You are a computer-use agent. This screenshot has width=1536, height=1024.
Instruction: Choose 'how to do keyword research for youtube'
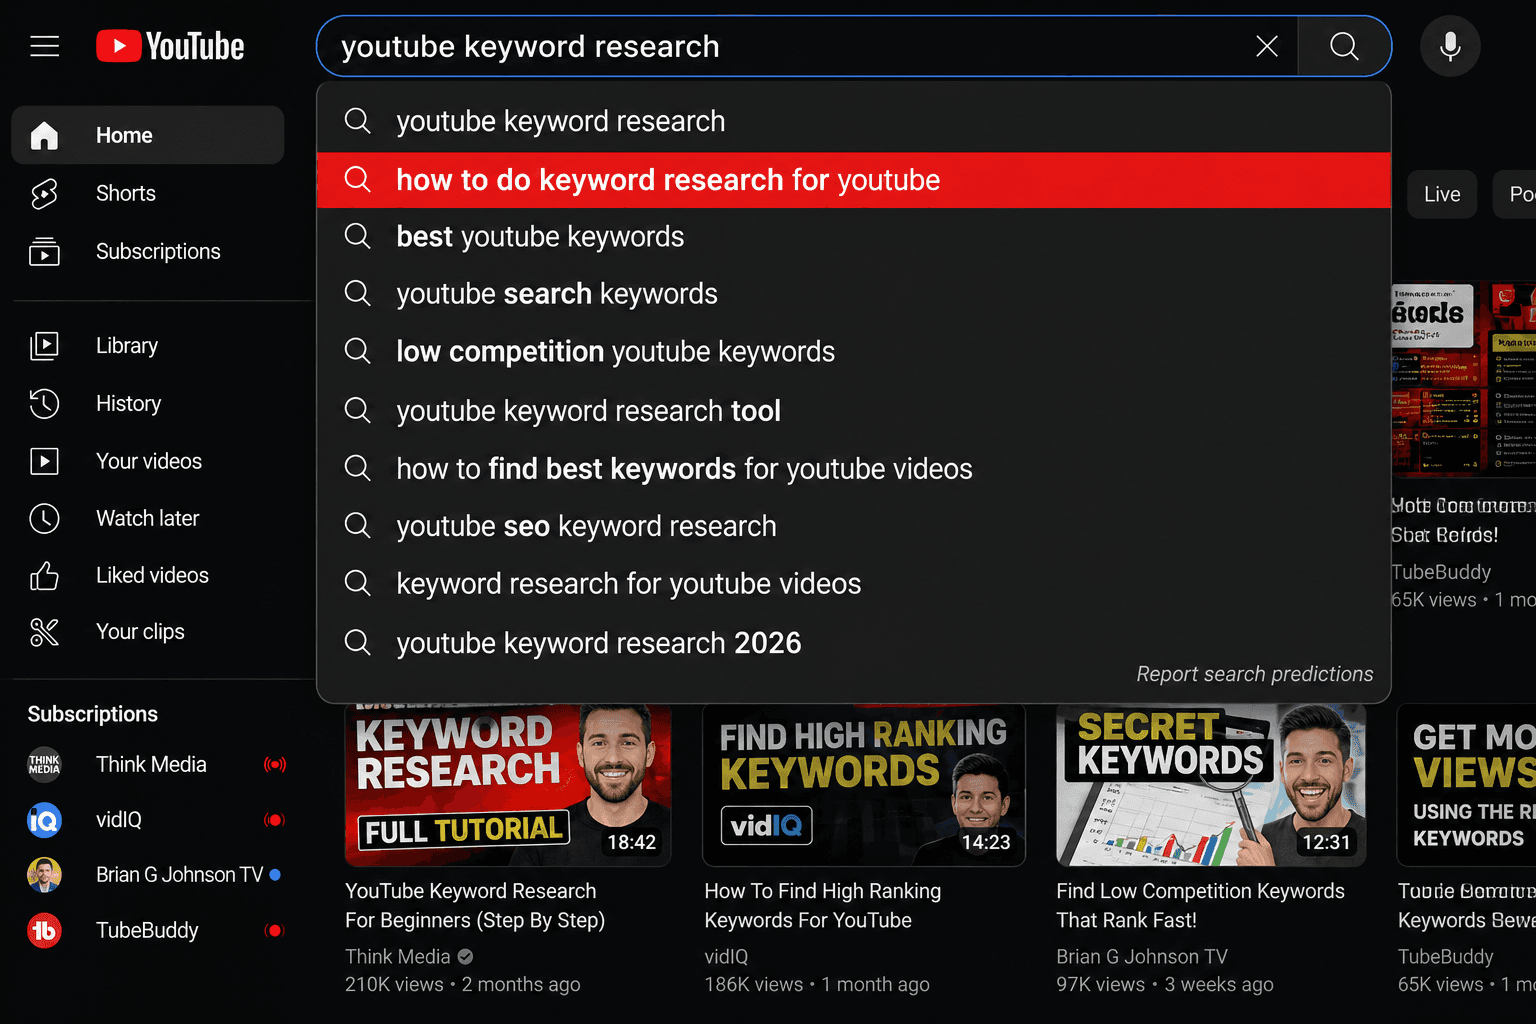(x=854, y=180)
